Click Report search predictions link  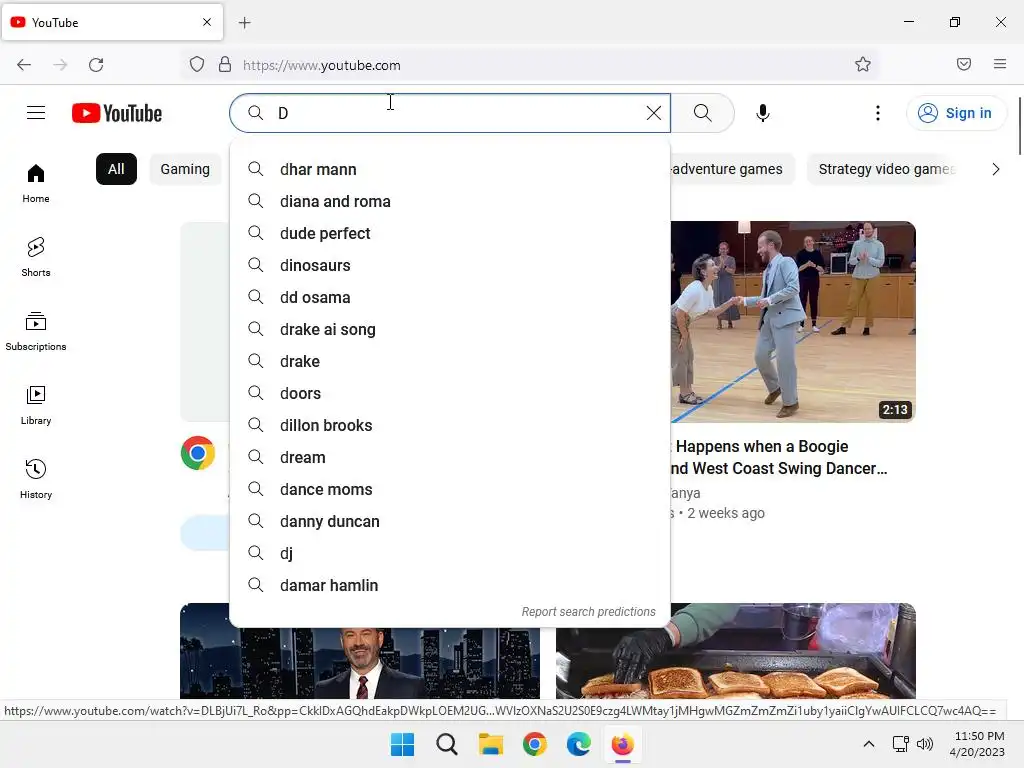[588, 612]
